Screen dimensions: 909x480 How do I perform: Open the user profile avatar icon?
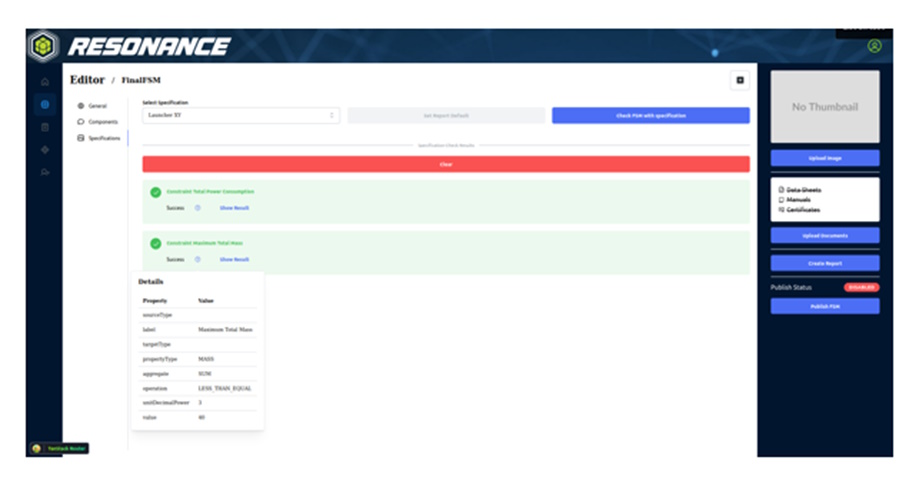[874, 46]
